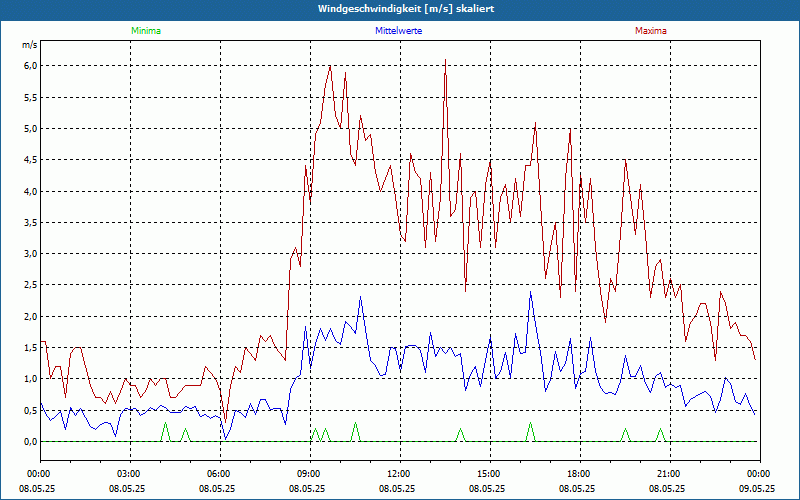Click the '00:00' label above date 09.05.25
The image size is (800, 500).
tap(760, 474)
